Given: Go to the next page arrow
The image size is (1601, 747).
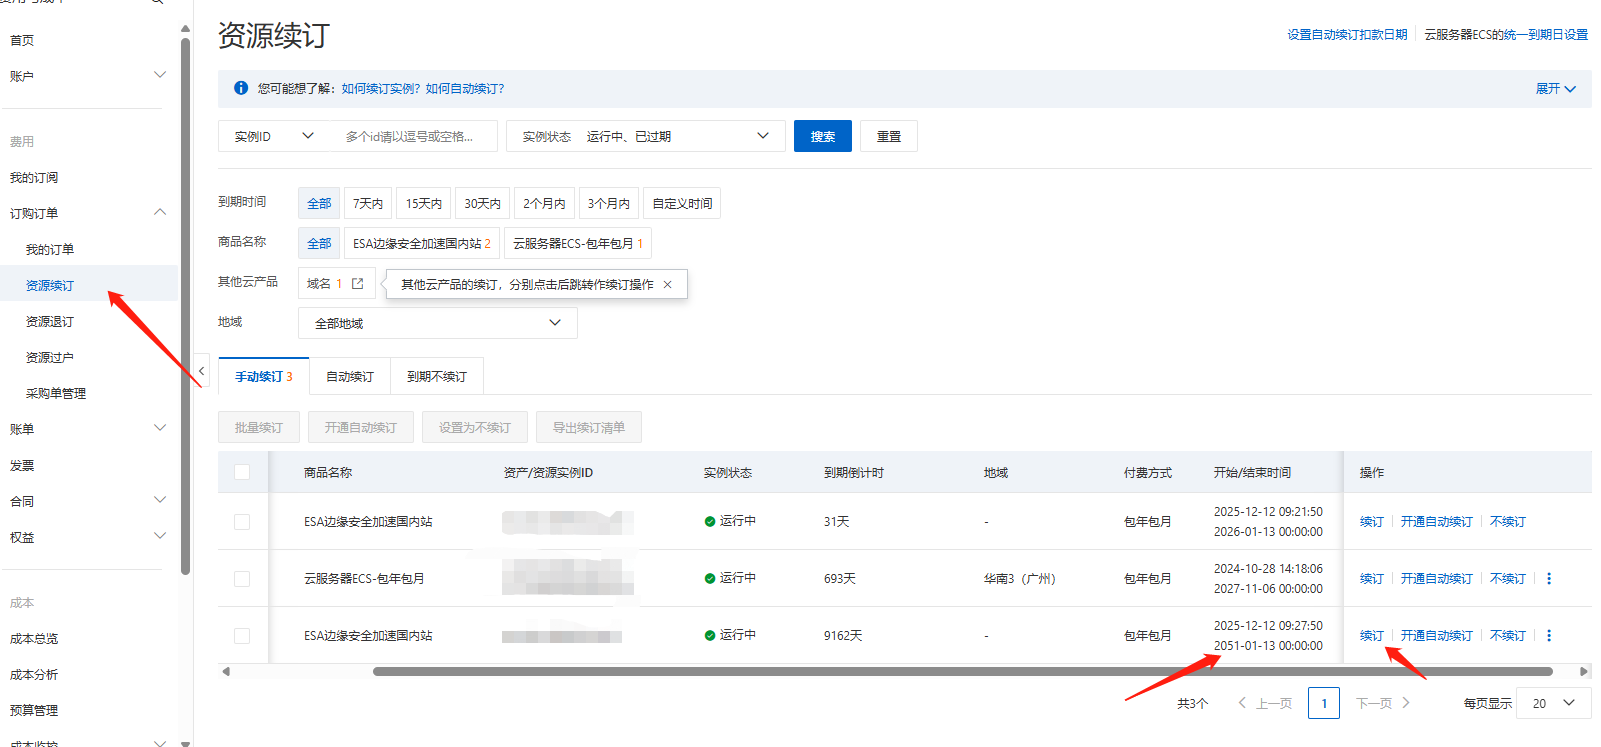Looking at the screenshot, I should [x=1406, y=703].
